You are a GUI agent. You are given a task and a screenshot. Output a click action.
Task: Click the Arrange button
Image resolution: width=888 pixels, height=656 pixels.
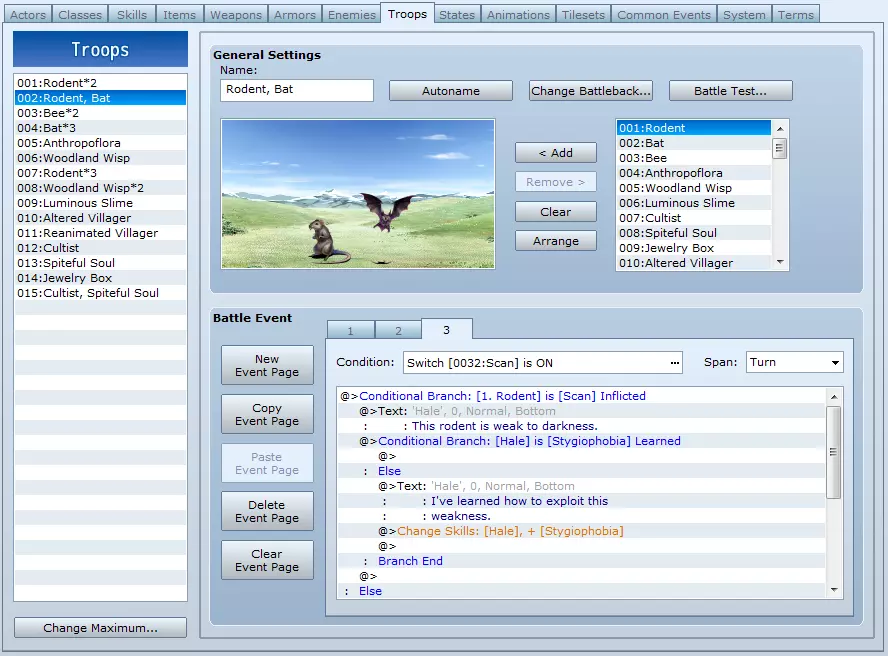pyautogui.click(x=556, y=241)
